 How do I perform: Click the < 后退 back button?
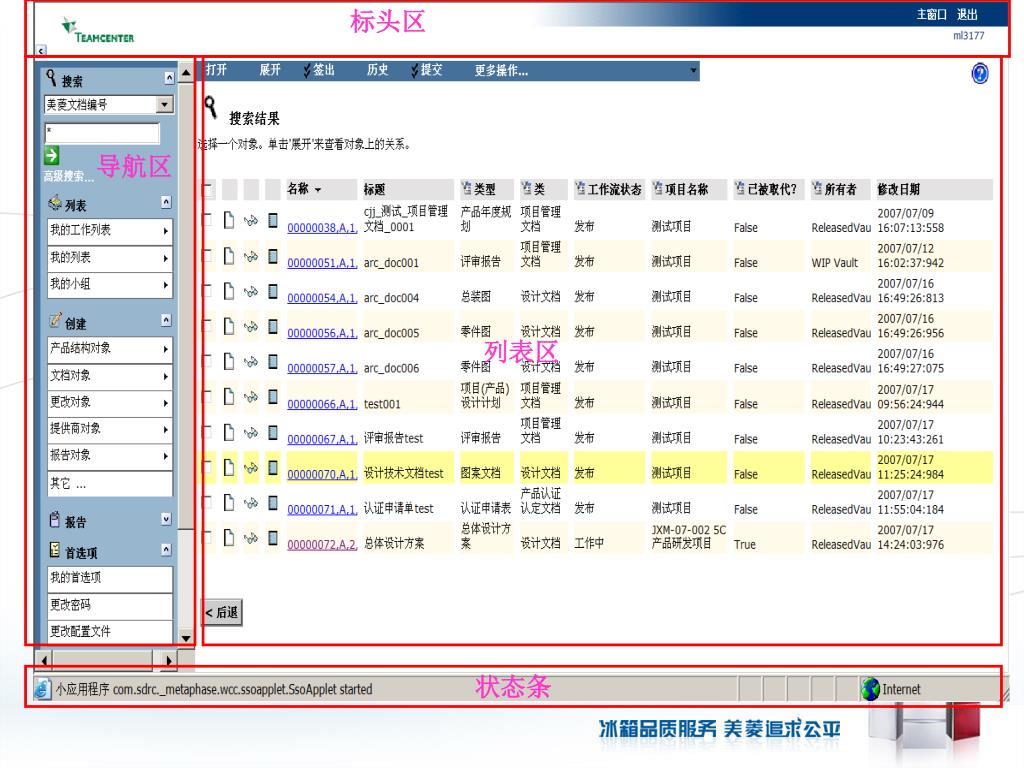pyautogui.click(x=222, y=613)
